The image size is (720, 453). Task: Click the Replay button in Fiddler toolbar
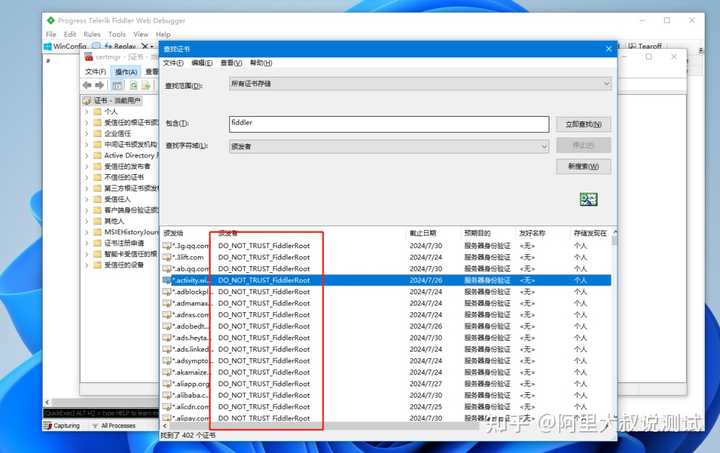[x=115, y=46]
